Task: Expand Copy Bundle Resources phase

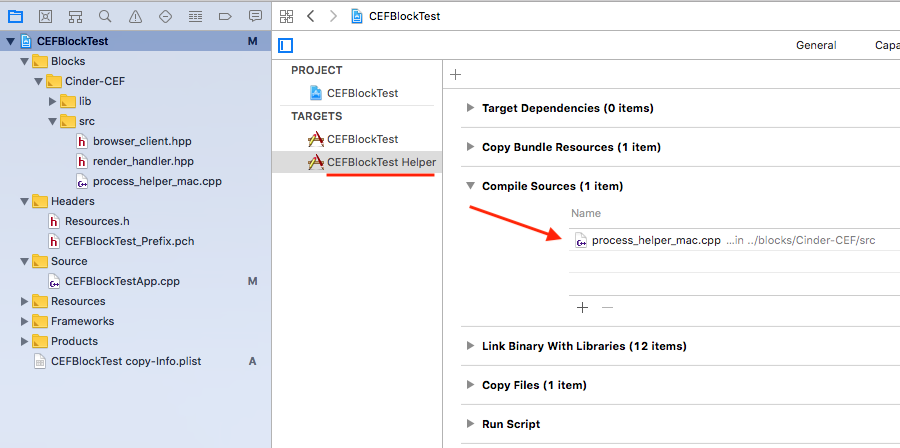Action: (x=471, y=147)
